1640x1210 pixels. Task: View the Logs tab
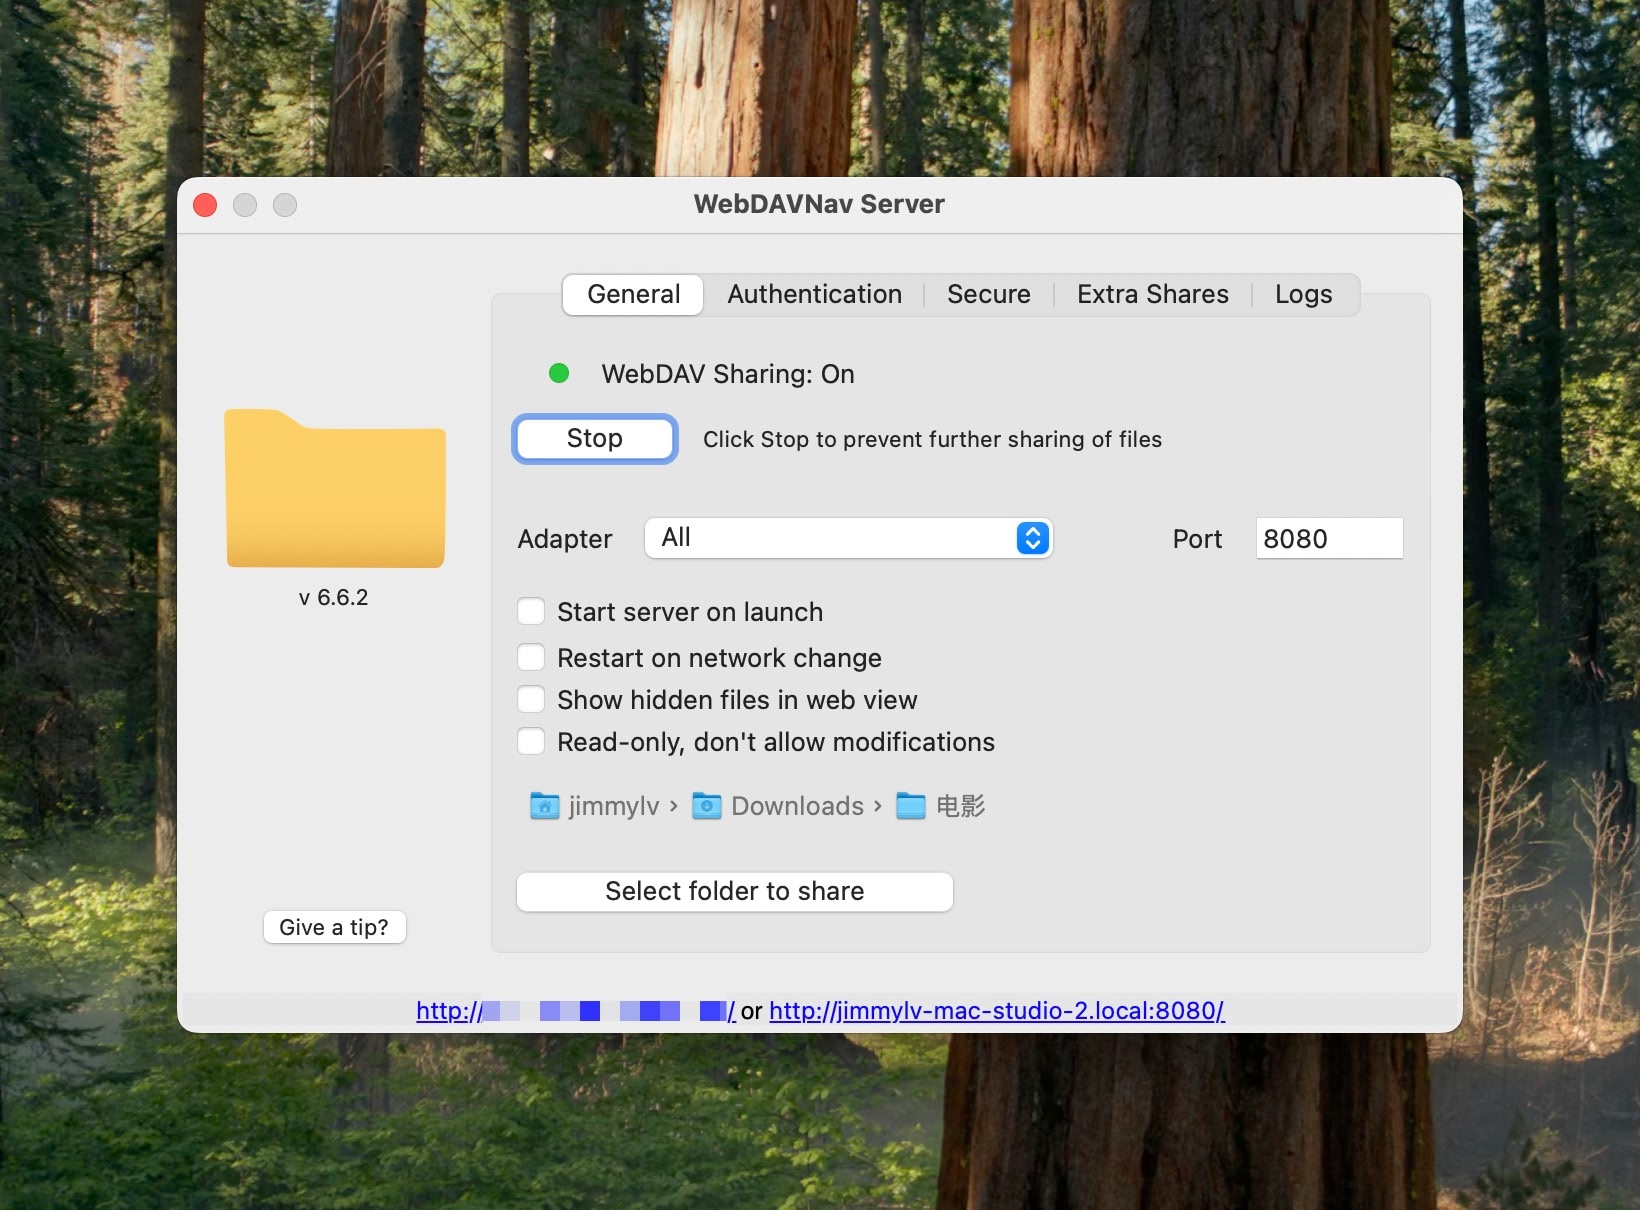coord(1303,294)
